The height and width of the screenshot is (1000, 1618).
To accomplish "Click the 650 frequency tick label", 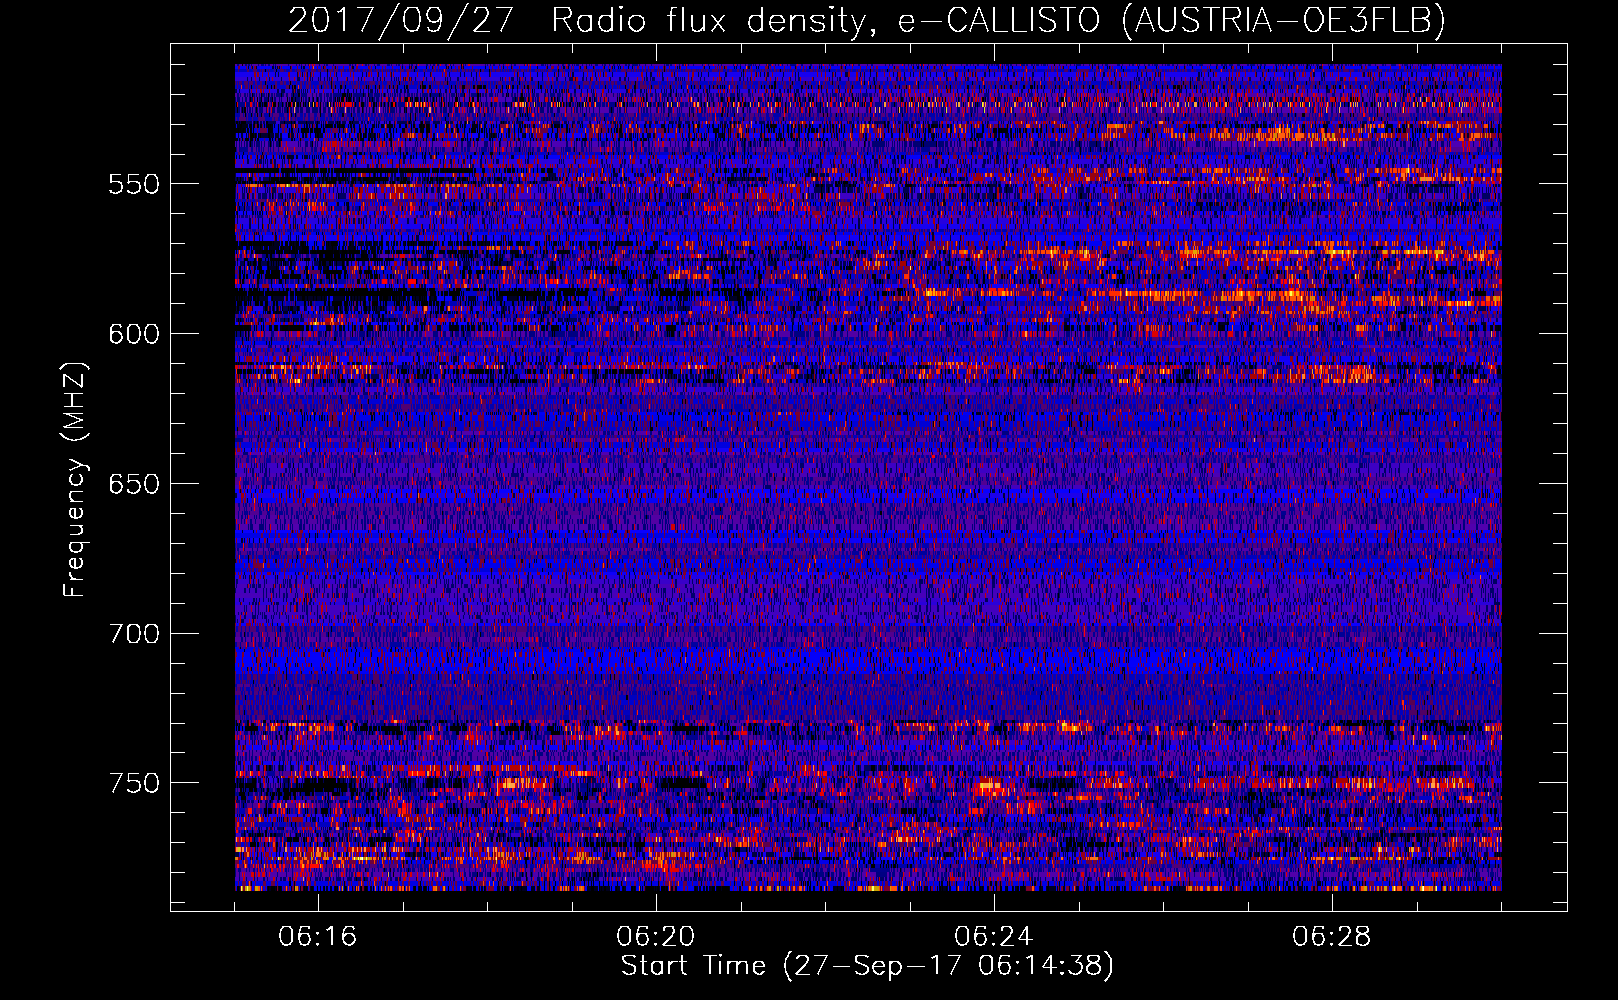I will [134, 484].
